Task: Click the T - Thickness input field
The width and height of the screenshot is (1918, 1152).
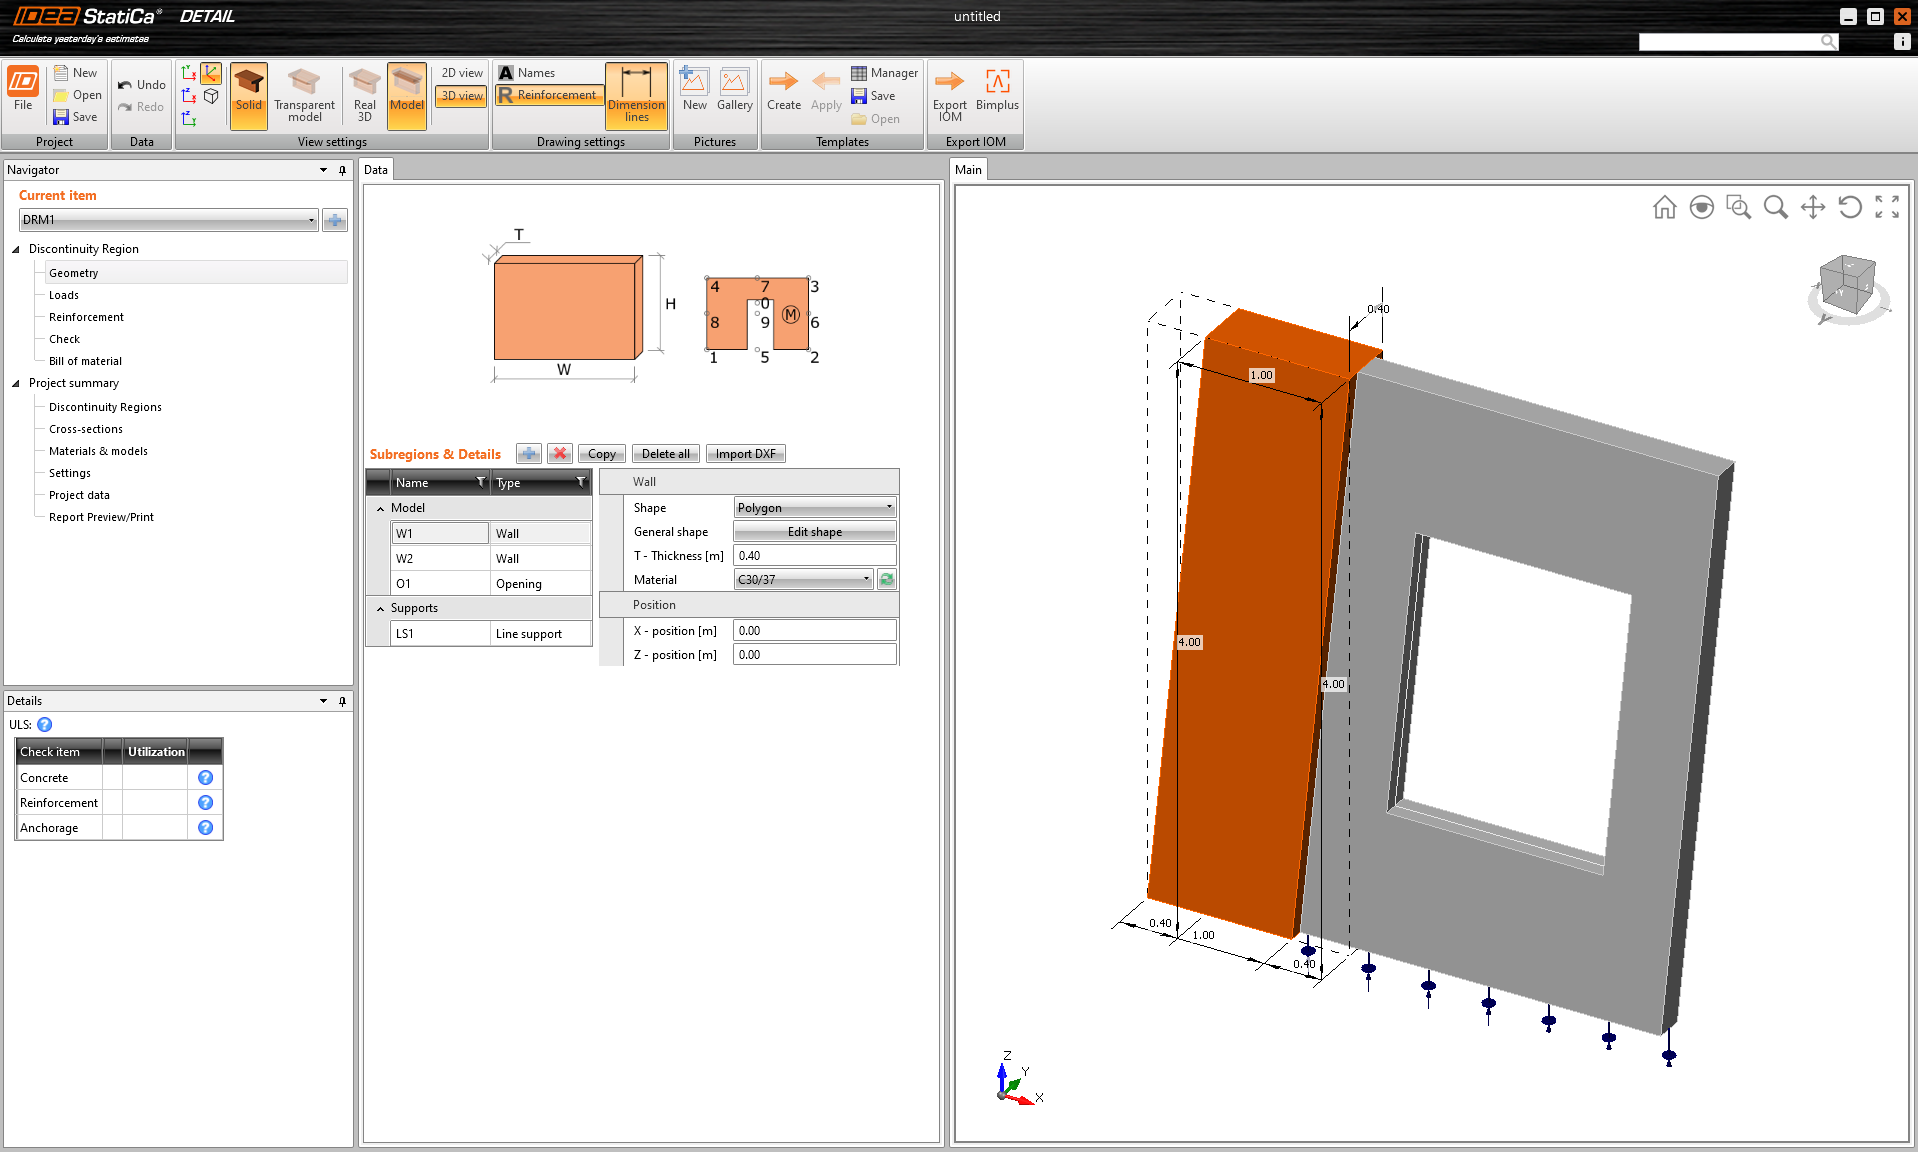Action: click(x=814, y=556)
